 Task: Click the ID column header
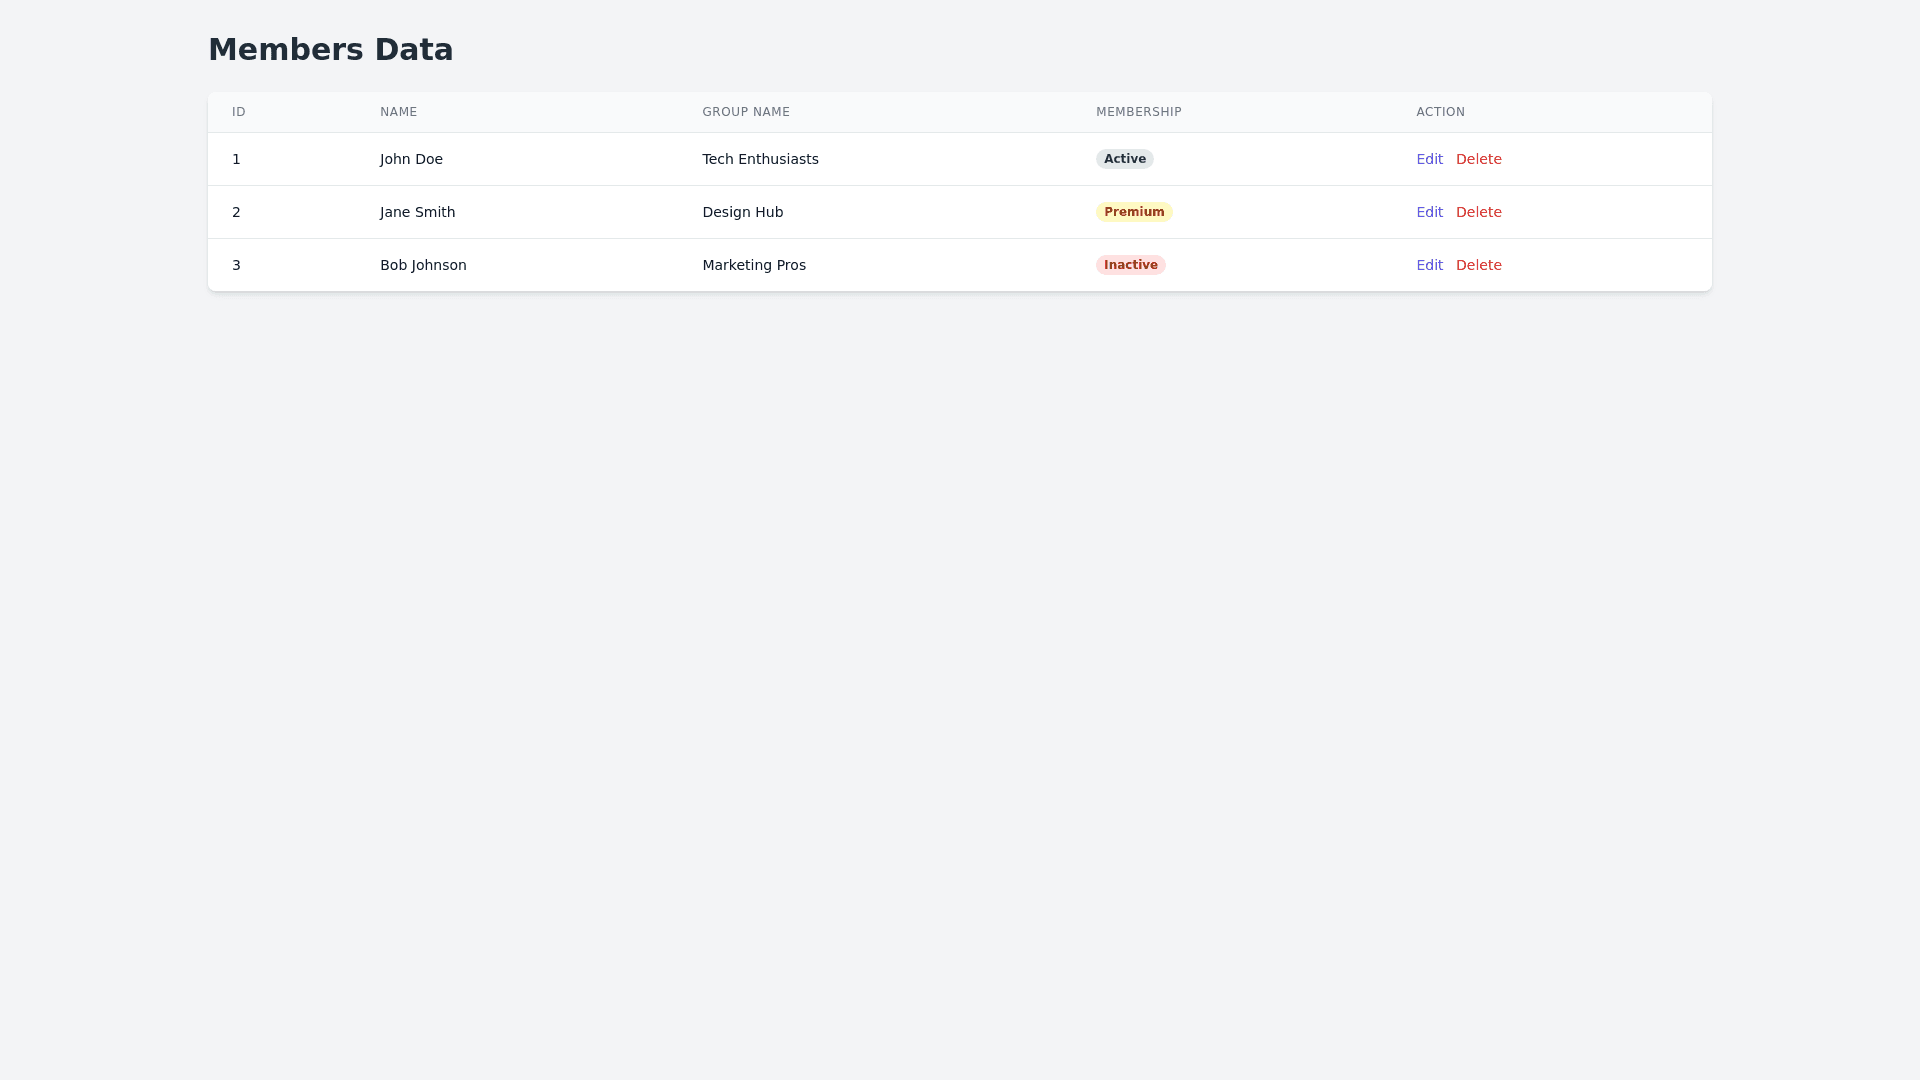point(239,112)
